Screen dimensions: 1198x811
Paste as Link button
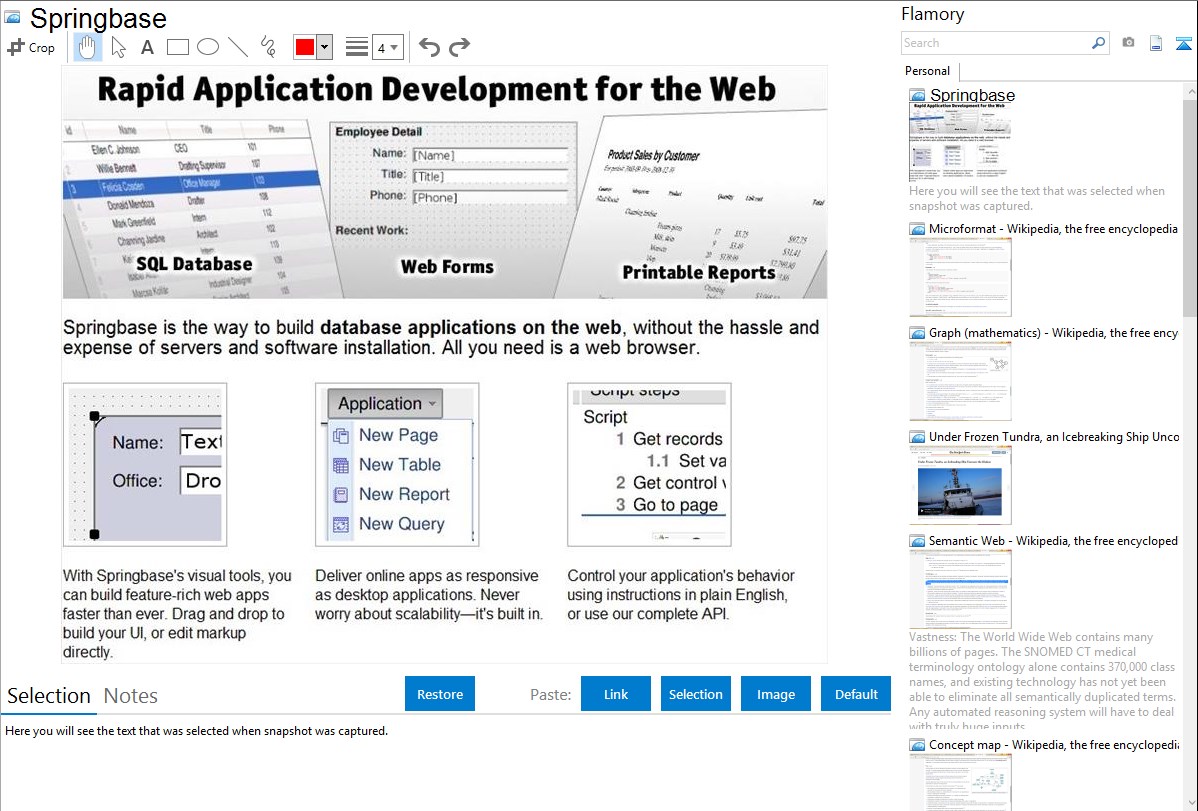coord(616,694)
